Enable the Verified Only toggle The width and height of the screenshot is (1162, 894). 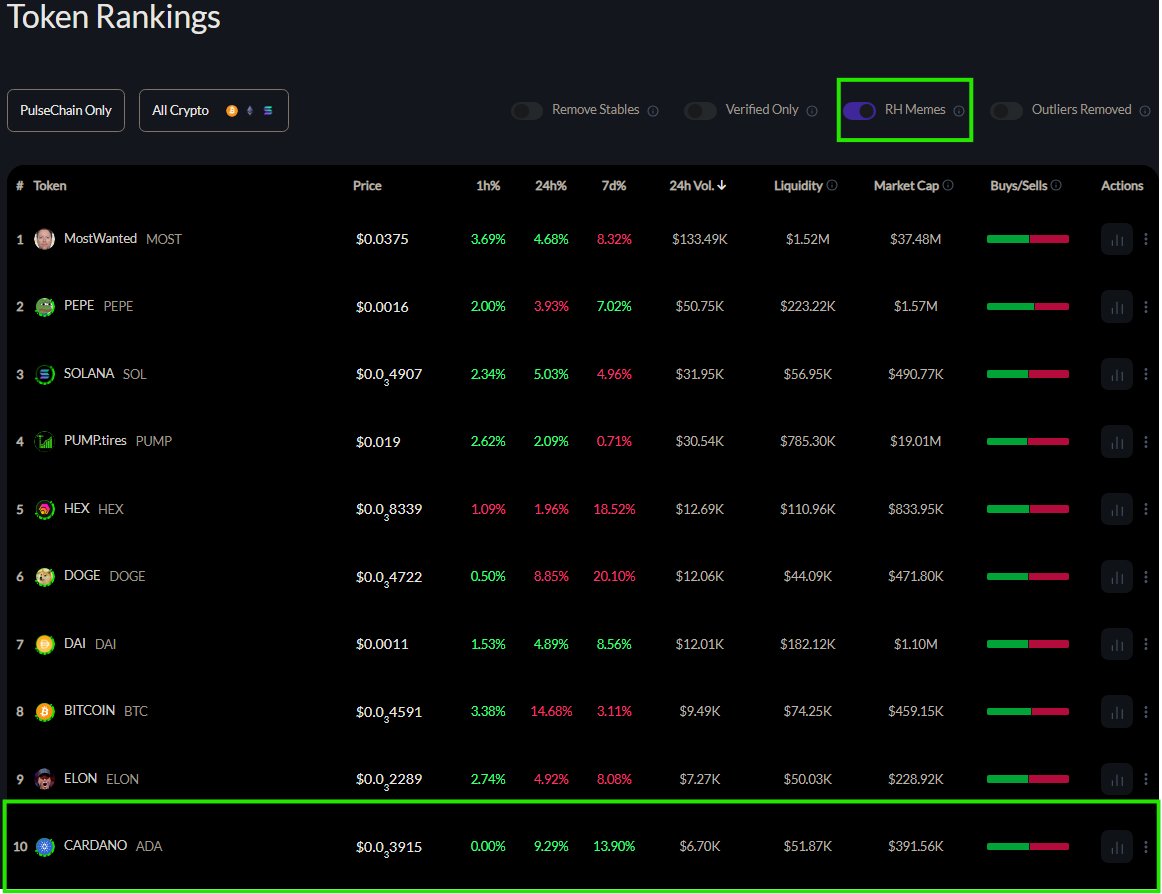click(700, 110)
